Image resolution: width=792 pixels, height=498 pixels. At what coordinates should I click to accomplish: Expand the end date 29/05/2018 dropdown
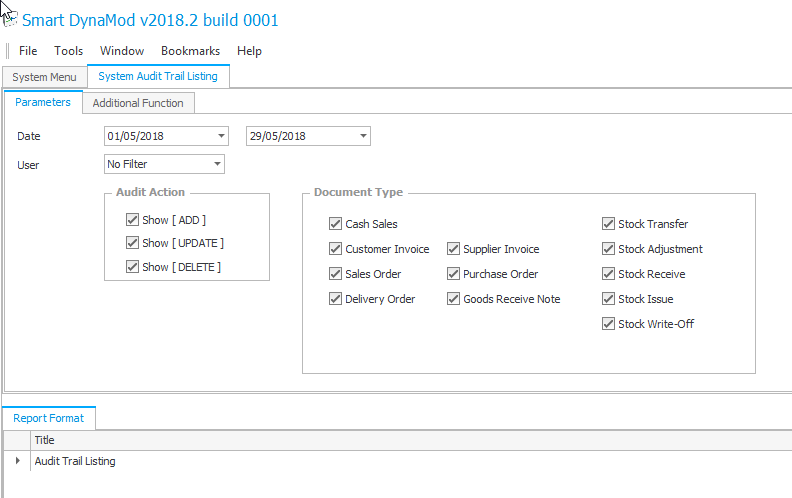(363, 136)
